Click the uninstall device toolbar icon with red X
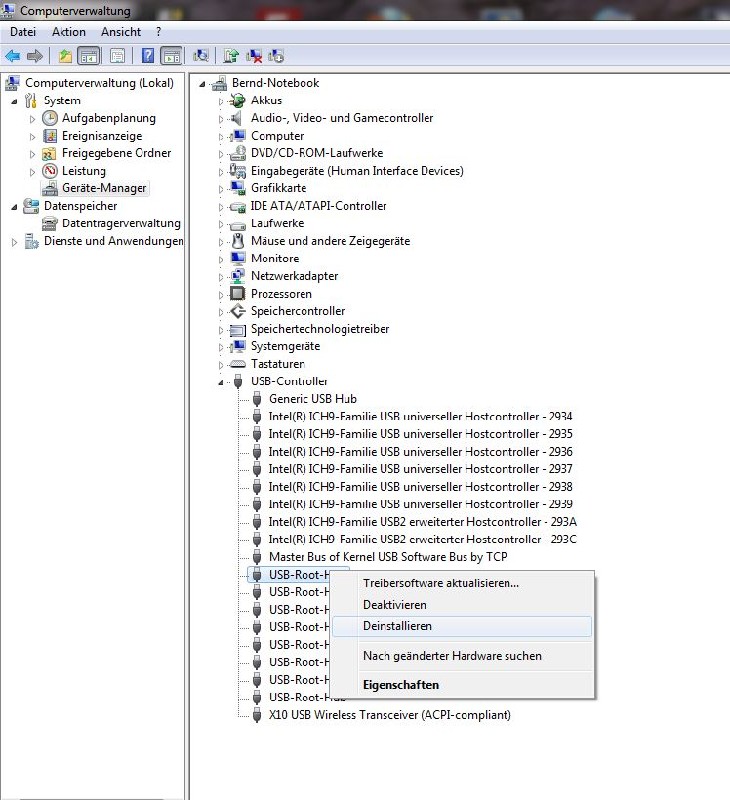Viewport: 730px width, 800px height. 254,56
